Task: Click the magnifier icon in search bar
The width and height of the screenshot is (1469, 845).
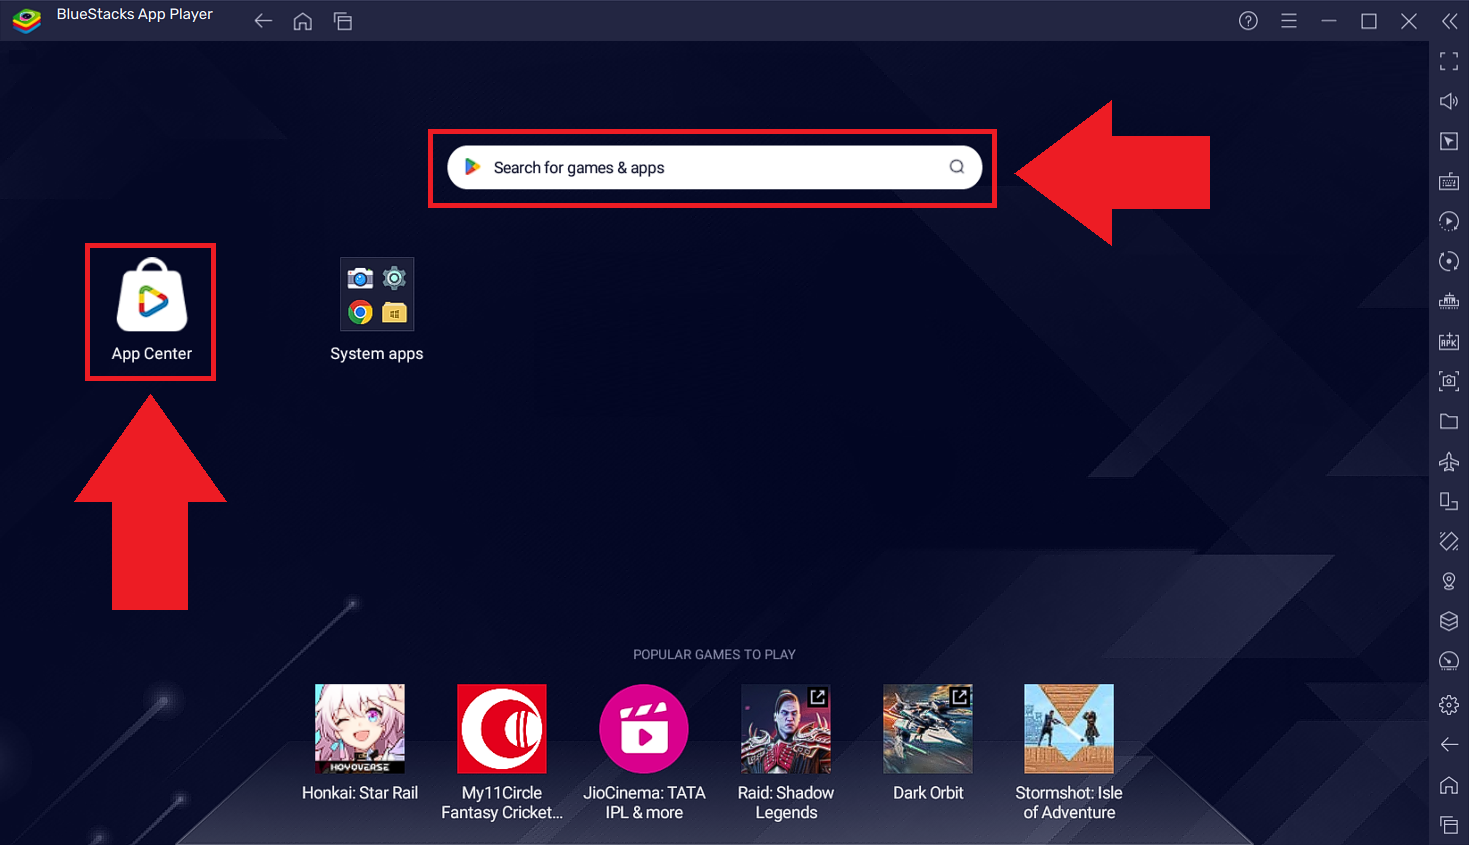Action: [x=957, y=167]
